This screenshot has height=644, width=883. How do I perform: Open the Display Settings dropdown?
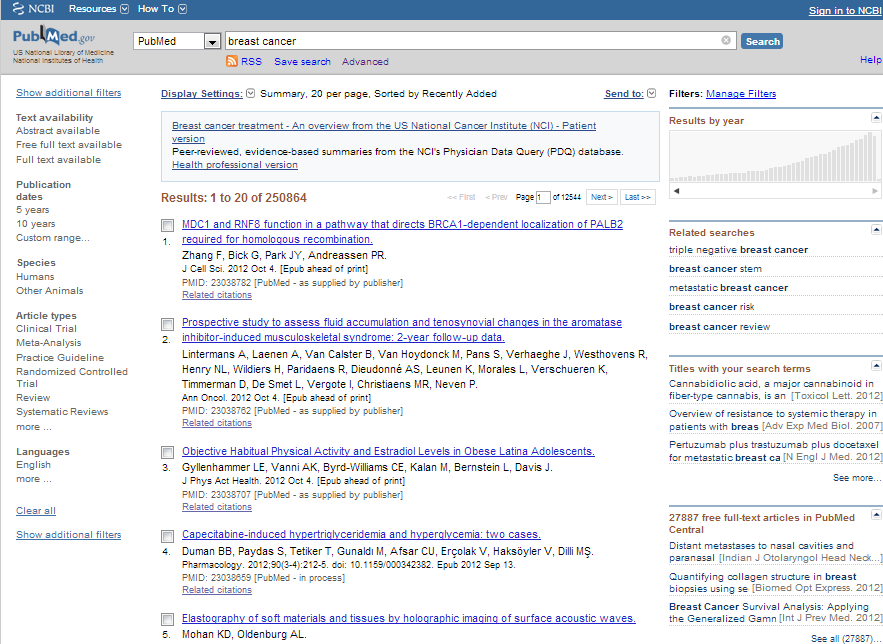coord(208,93)
